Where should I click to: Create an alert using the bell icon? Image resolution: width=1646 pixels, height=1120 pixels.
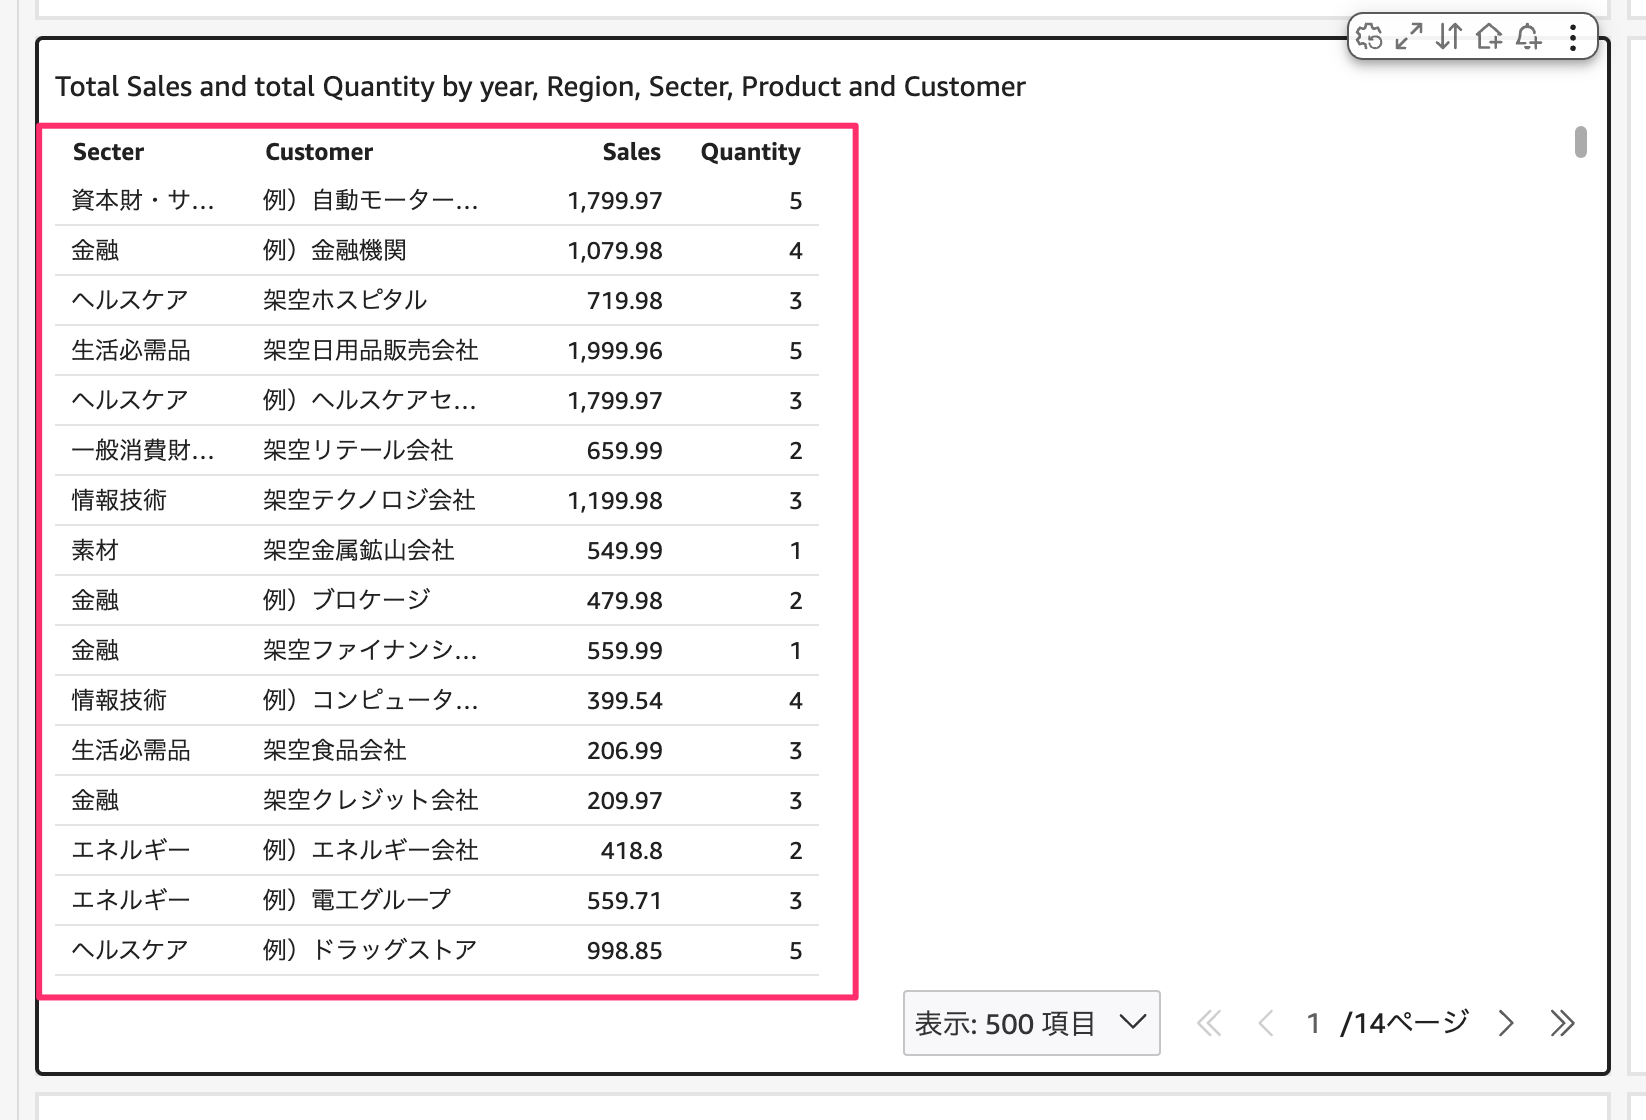coord(1528,37)
